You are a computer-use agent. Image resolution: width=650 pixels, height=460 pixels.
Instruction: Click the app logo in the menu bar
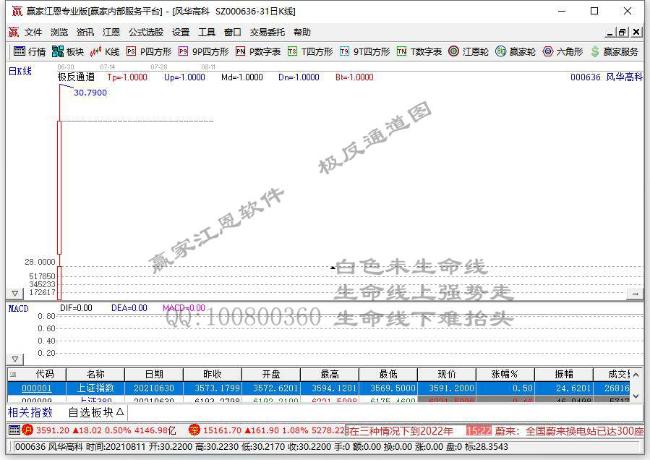[14, 32]
